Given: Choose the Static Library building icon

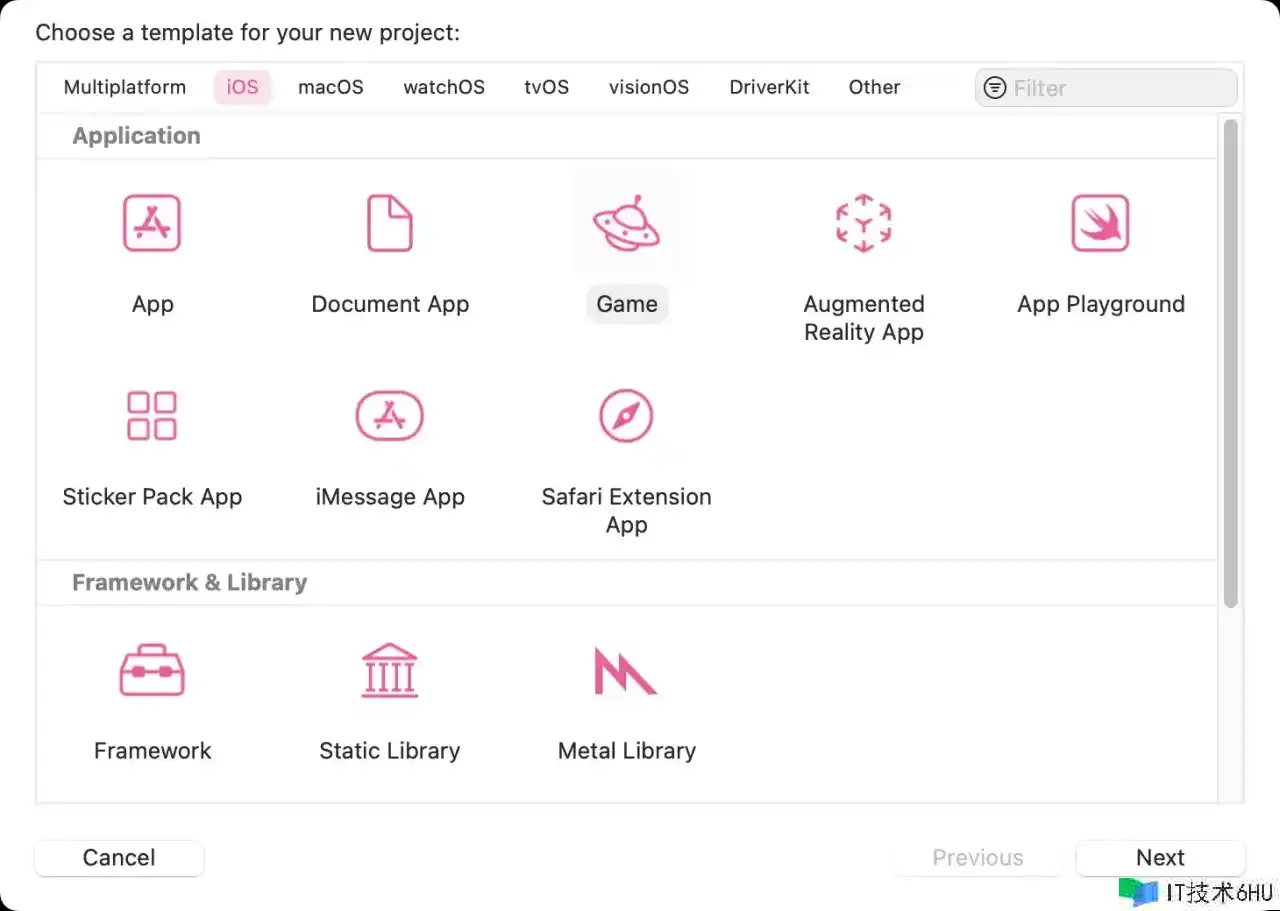Looking at the screenshot, I should (x=390, y=670).
